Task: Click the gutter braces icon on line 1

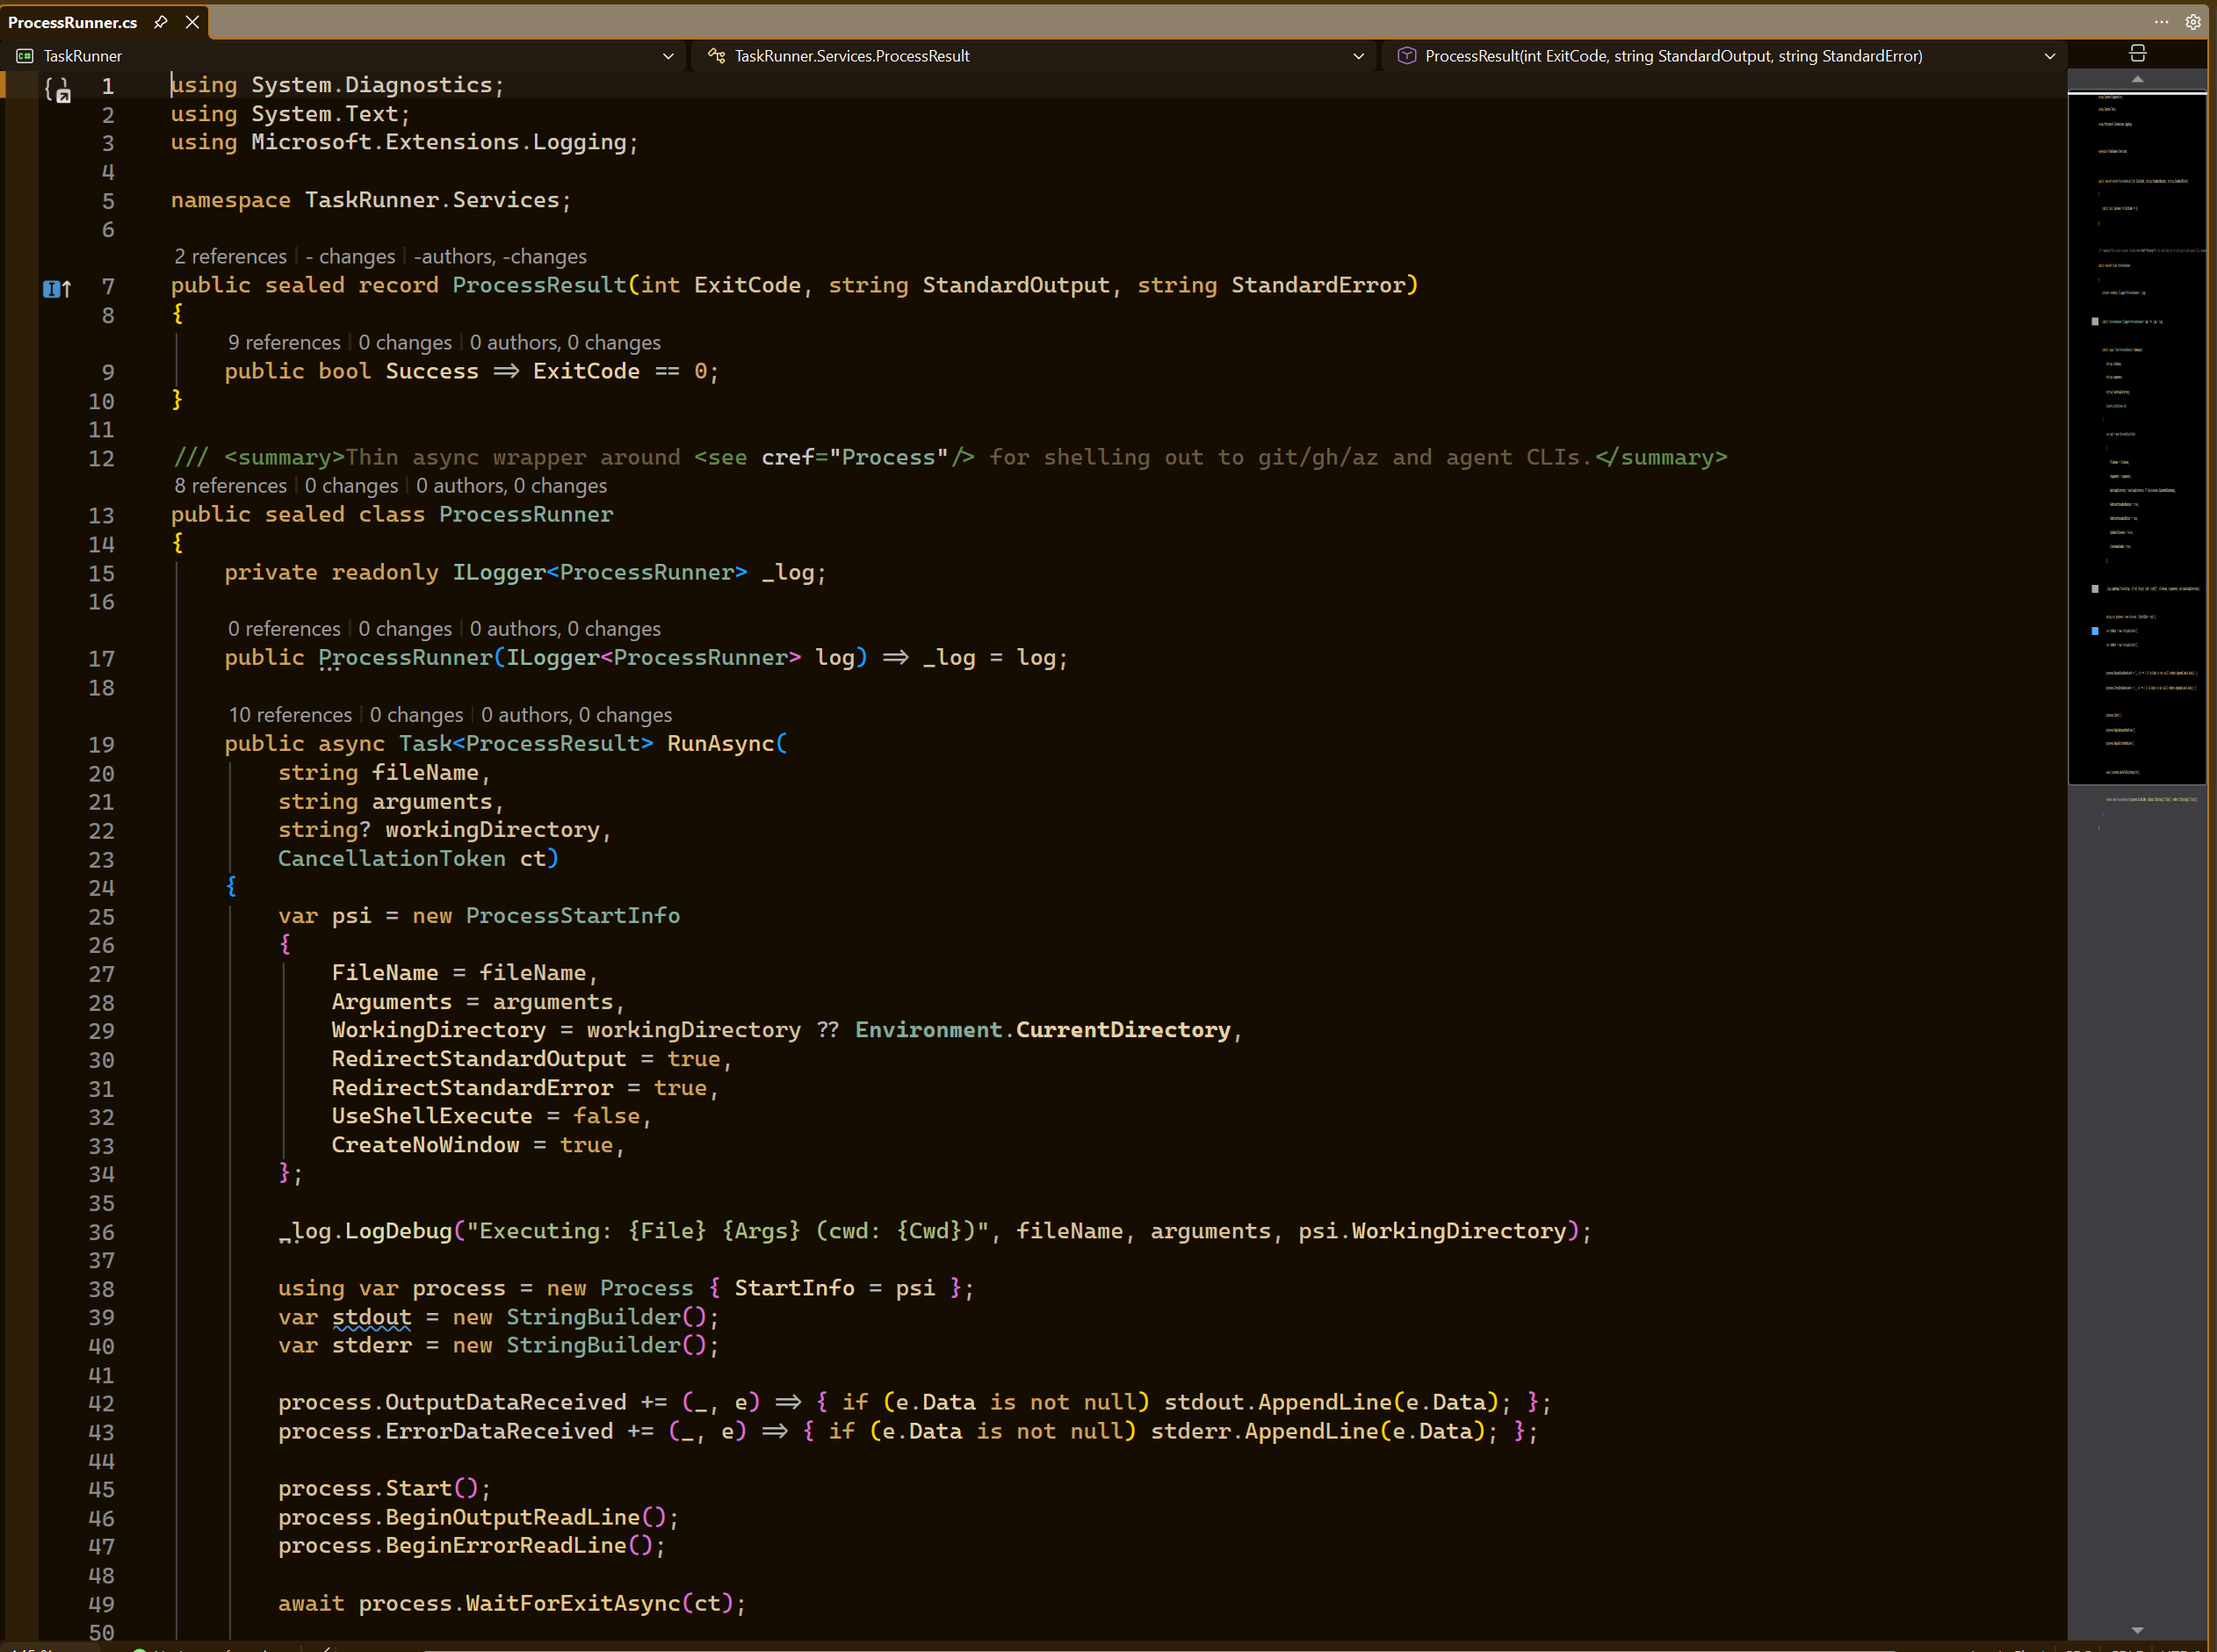Action: tap(57, 90)
